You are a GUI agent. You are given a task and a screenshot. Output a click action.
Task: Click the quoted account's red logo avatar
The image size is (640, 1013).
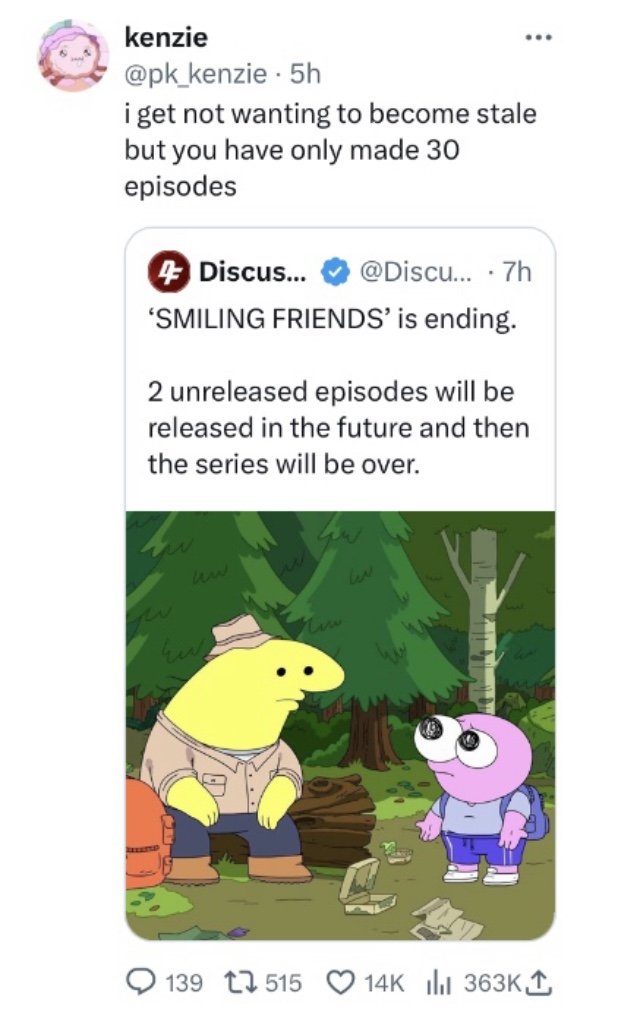coord(166,270)
